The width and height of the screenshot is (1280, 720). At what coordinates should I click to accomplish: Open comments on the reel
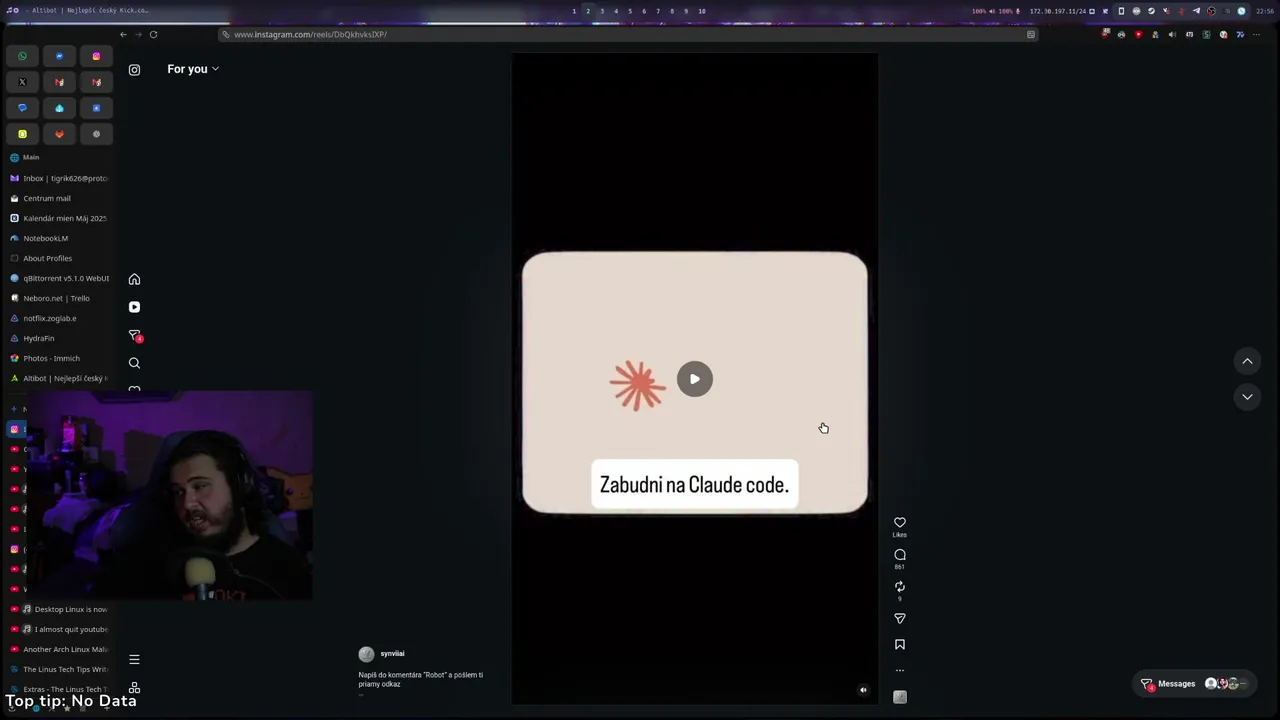(900, 554)
